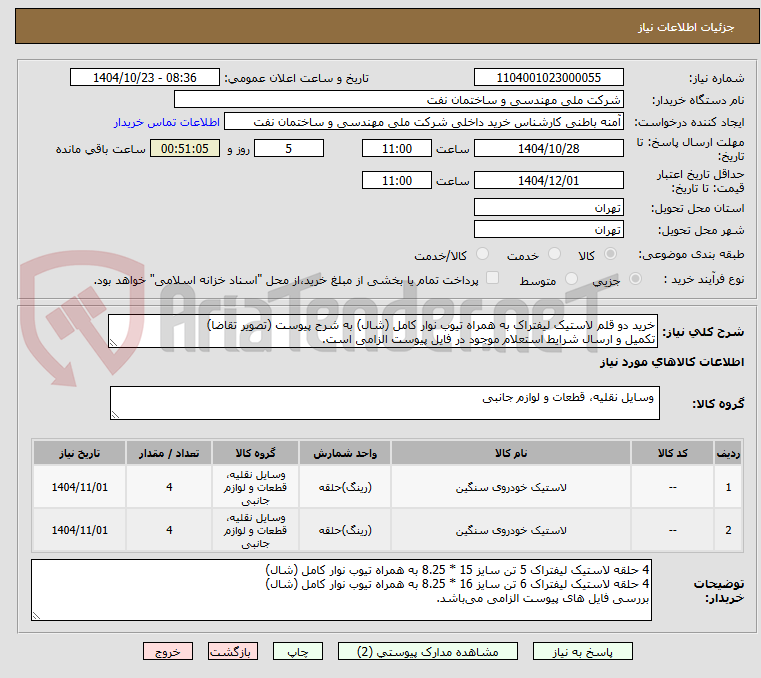Click the خروج exit button
The width and height of the screenshot is (761, 678).
point(167,651)
